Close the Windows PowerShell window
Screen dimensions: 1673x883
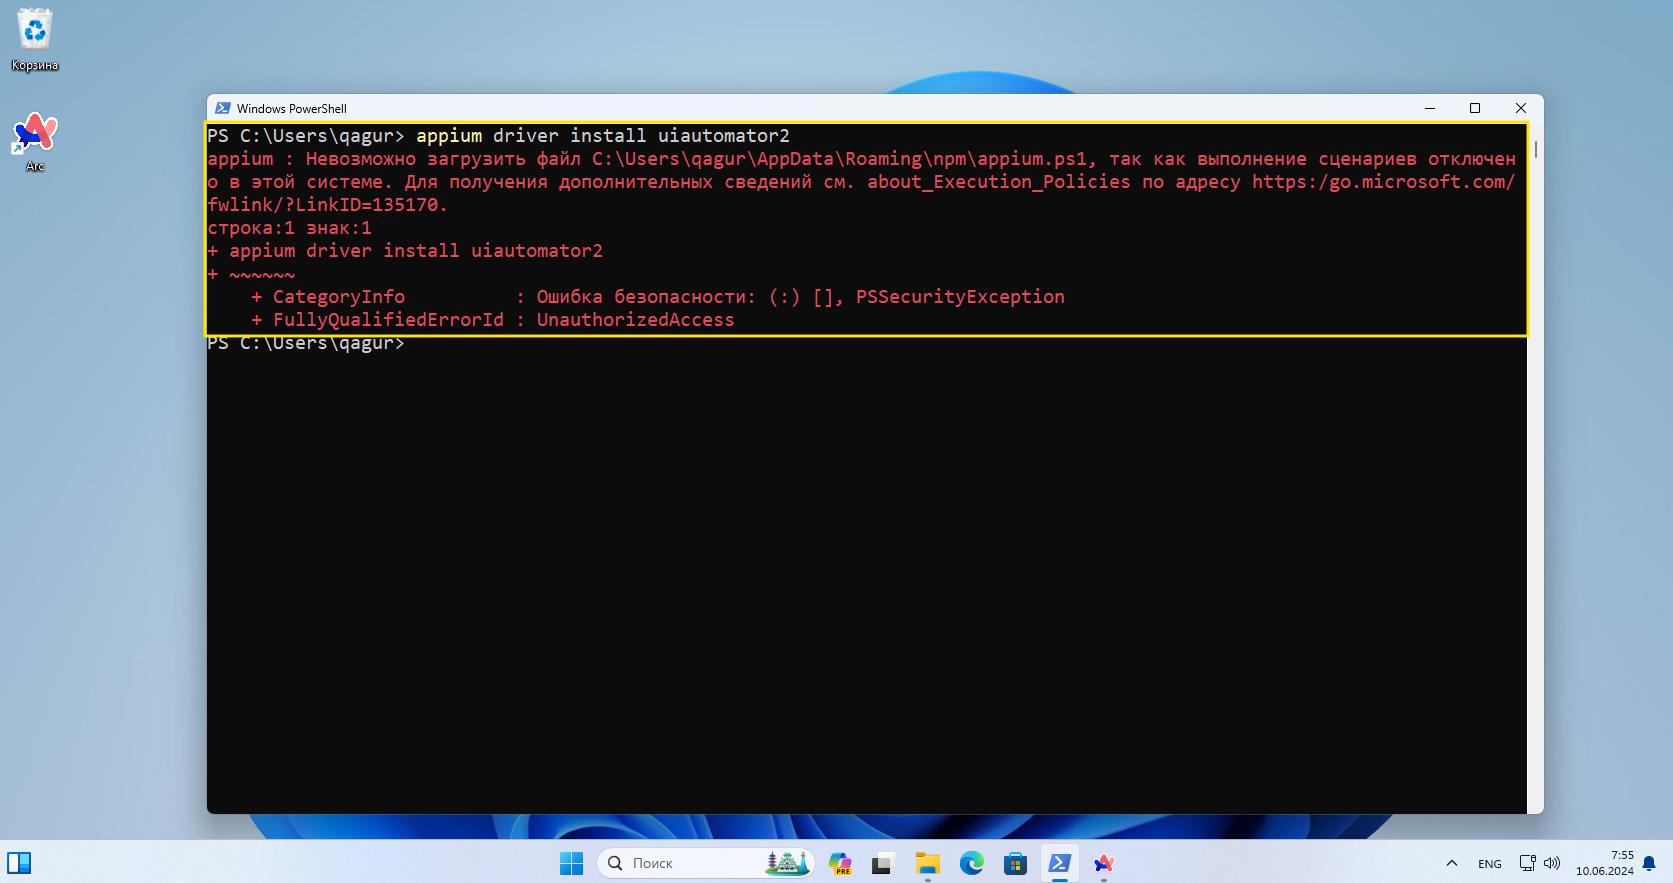tap(1521, 108)
